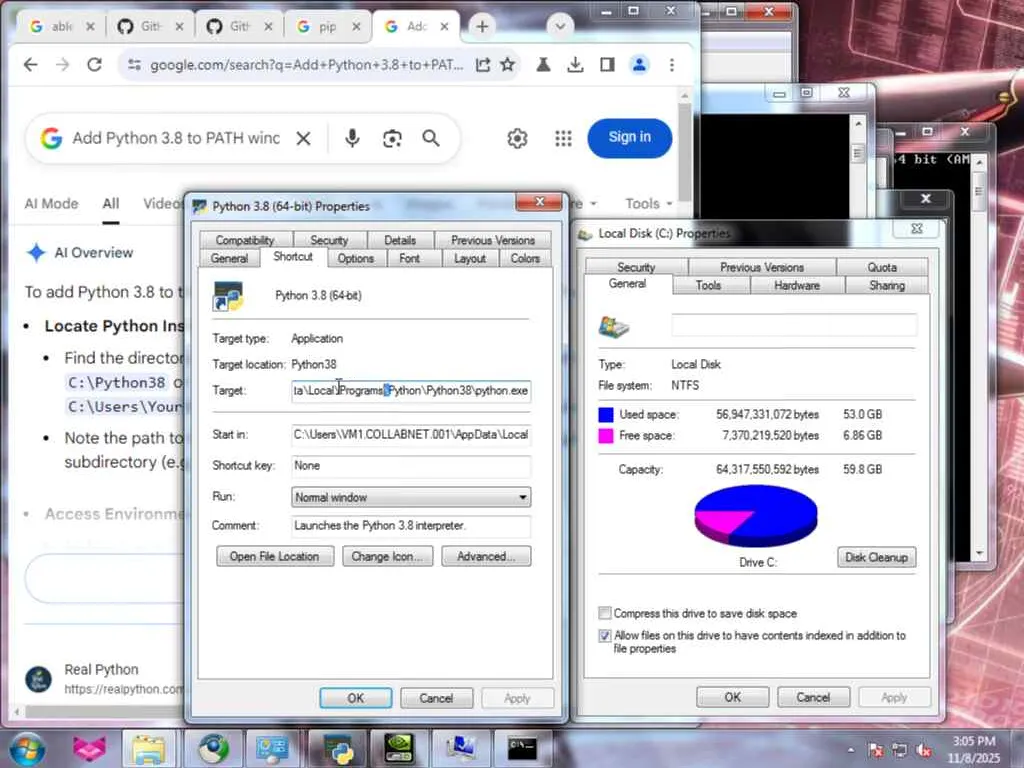
Task: Edit the Comment field text
Action: coord(411,526)
